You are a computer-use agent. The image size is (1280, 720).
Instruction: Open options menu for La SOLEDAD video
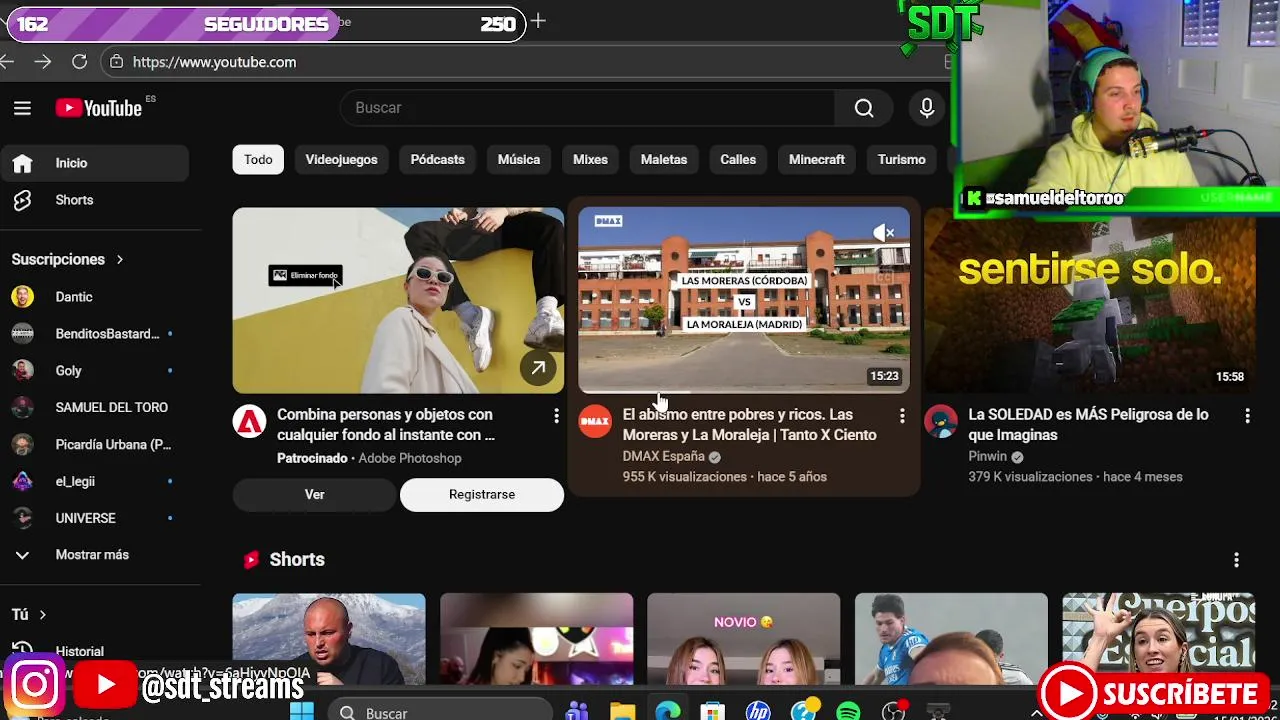click(1247, 416)
